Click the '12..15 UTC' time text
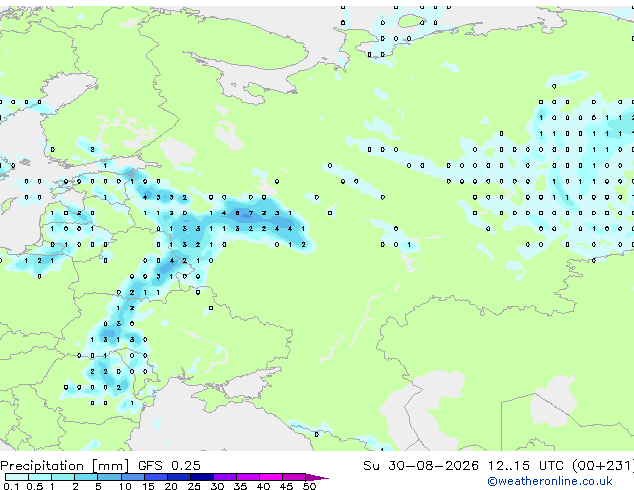Screen dimensions: 634x490 [x=525, y=466]
